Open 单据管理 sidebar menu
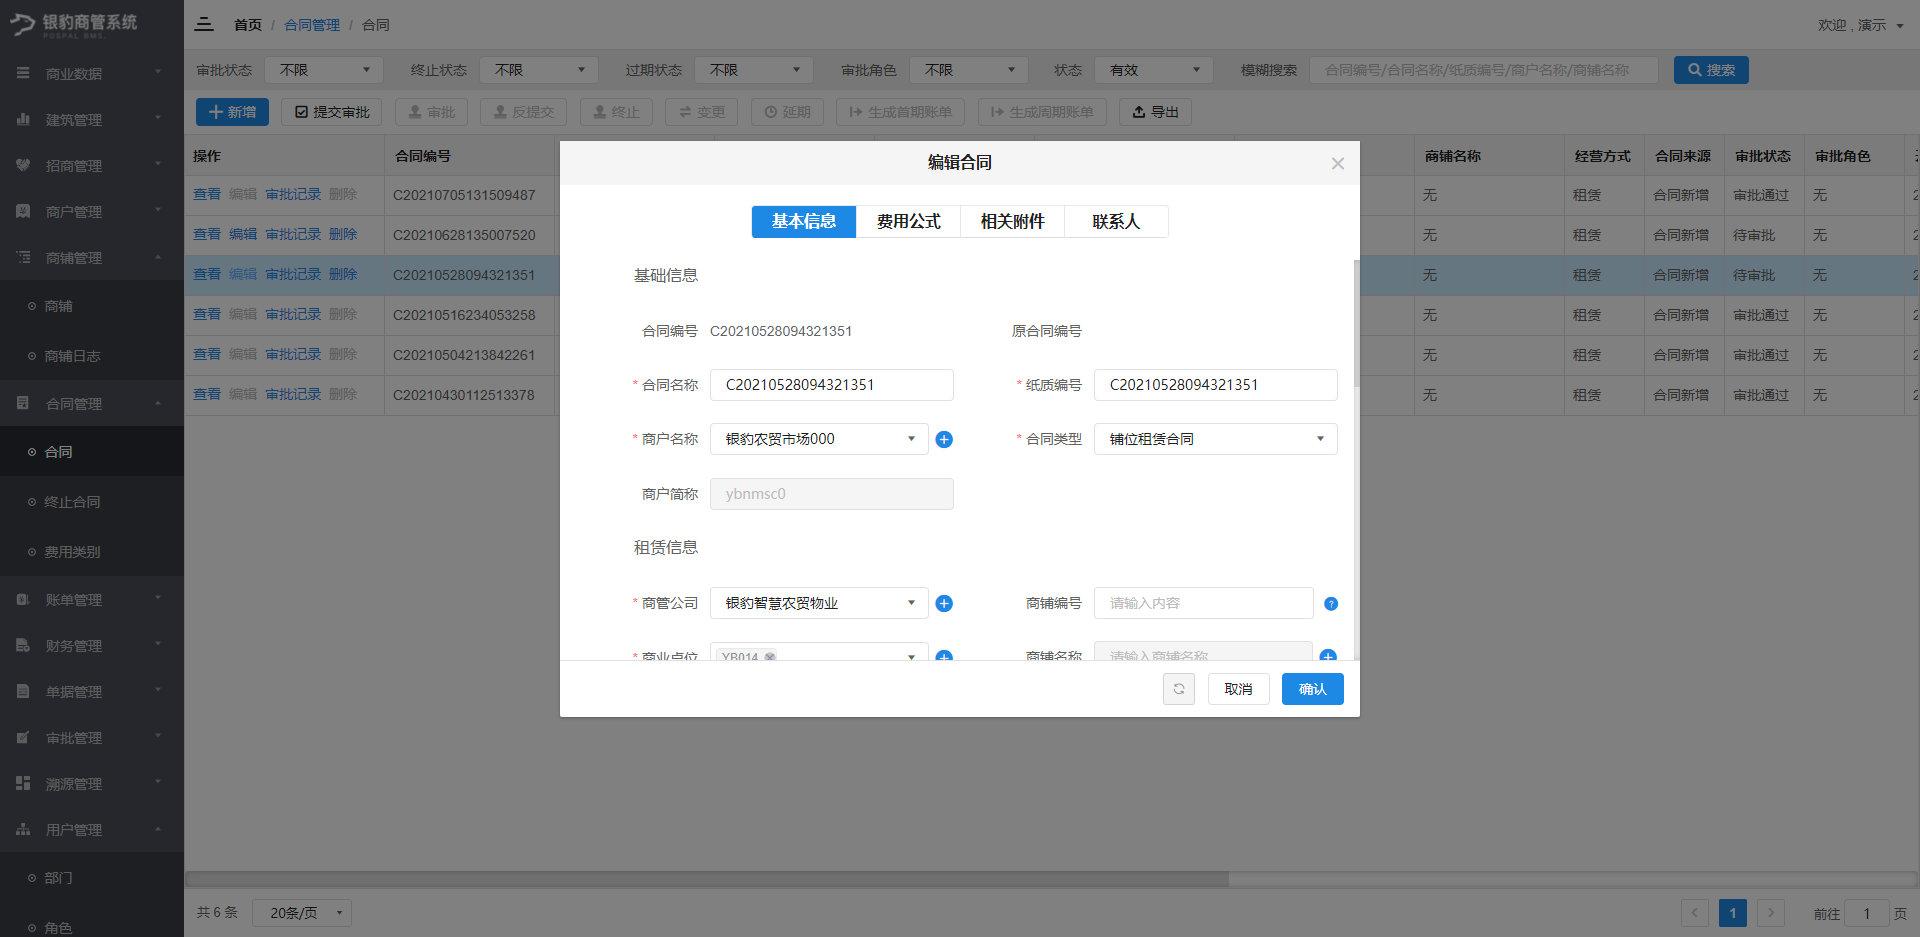This screenshot has height=937, width=1920. click(x=92, y=692)
